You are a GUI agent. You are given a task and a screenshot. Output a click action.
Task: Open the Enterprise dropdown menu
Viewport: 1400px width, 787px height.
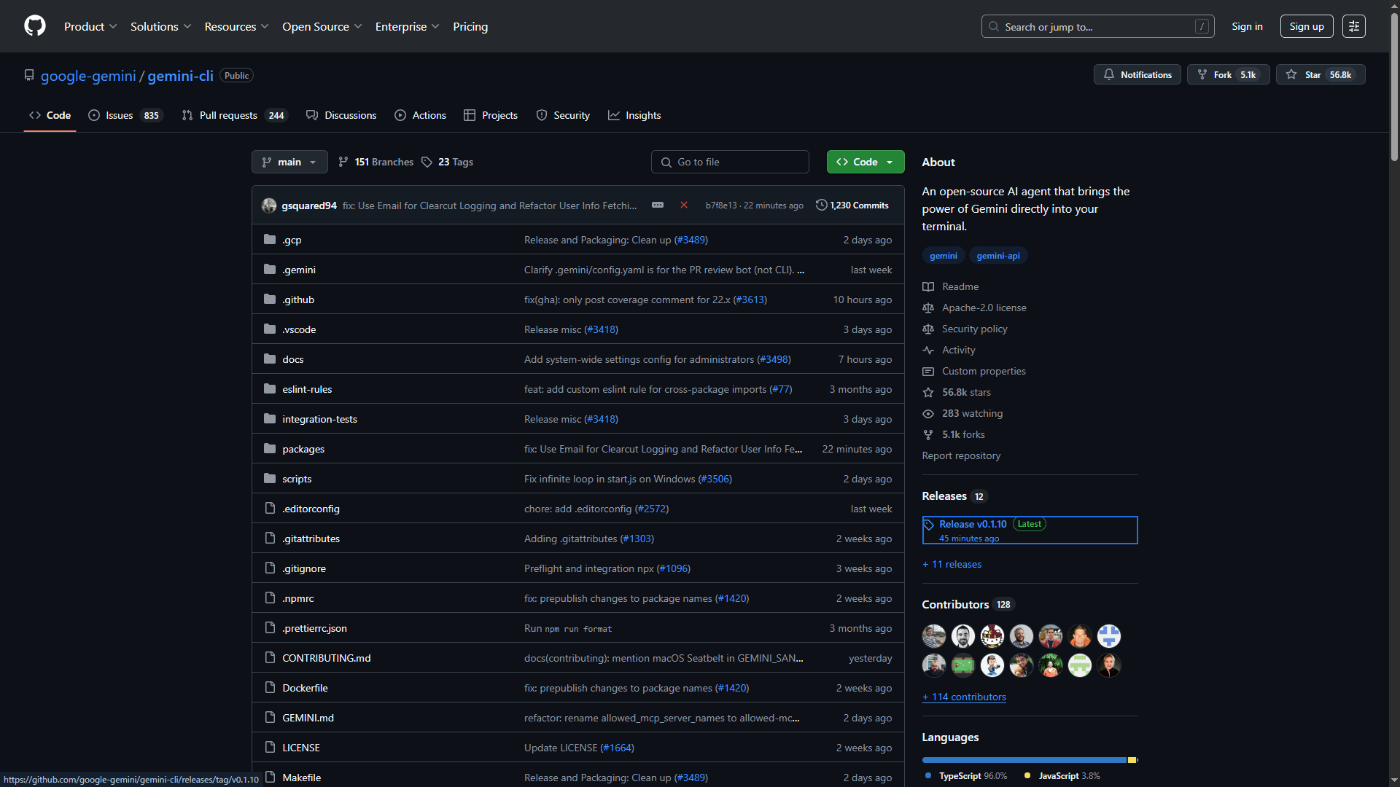click(x=407, y=27)
